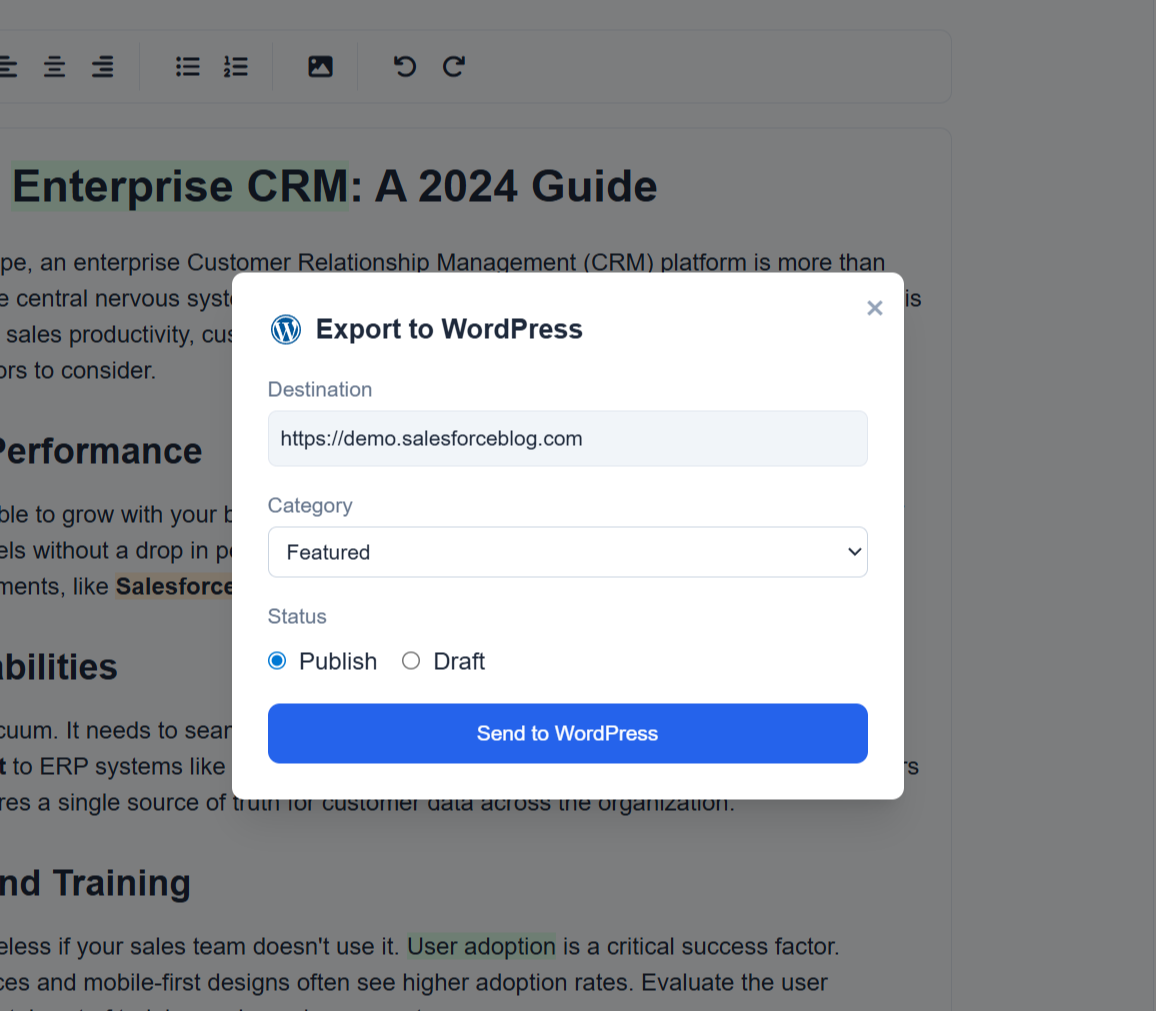Click the bold Salesforce word in article
Image resolution: width=1156 pixels, height=1011 pixels.
click(174, 586)
